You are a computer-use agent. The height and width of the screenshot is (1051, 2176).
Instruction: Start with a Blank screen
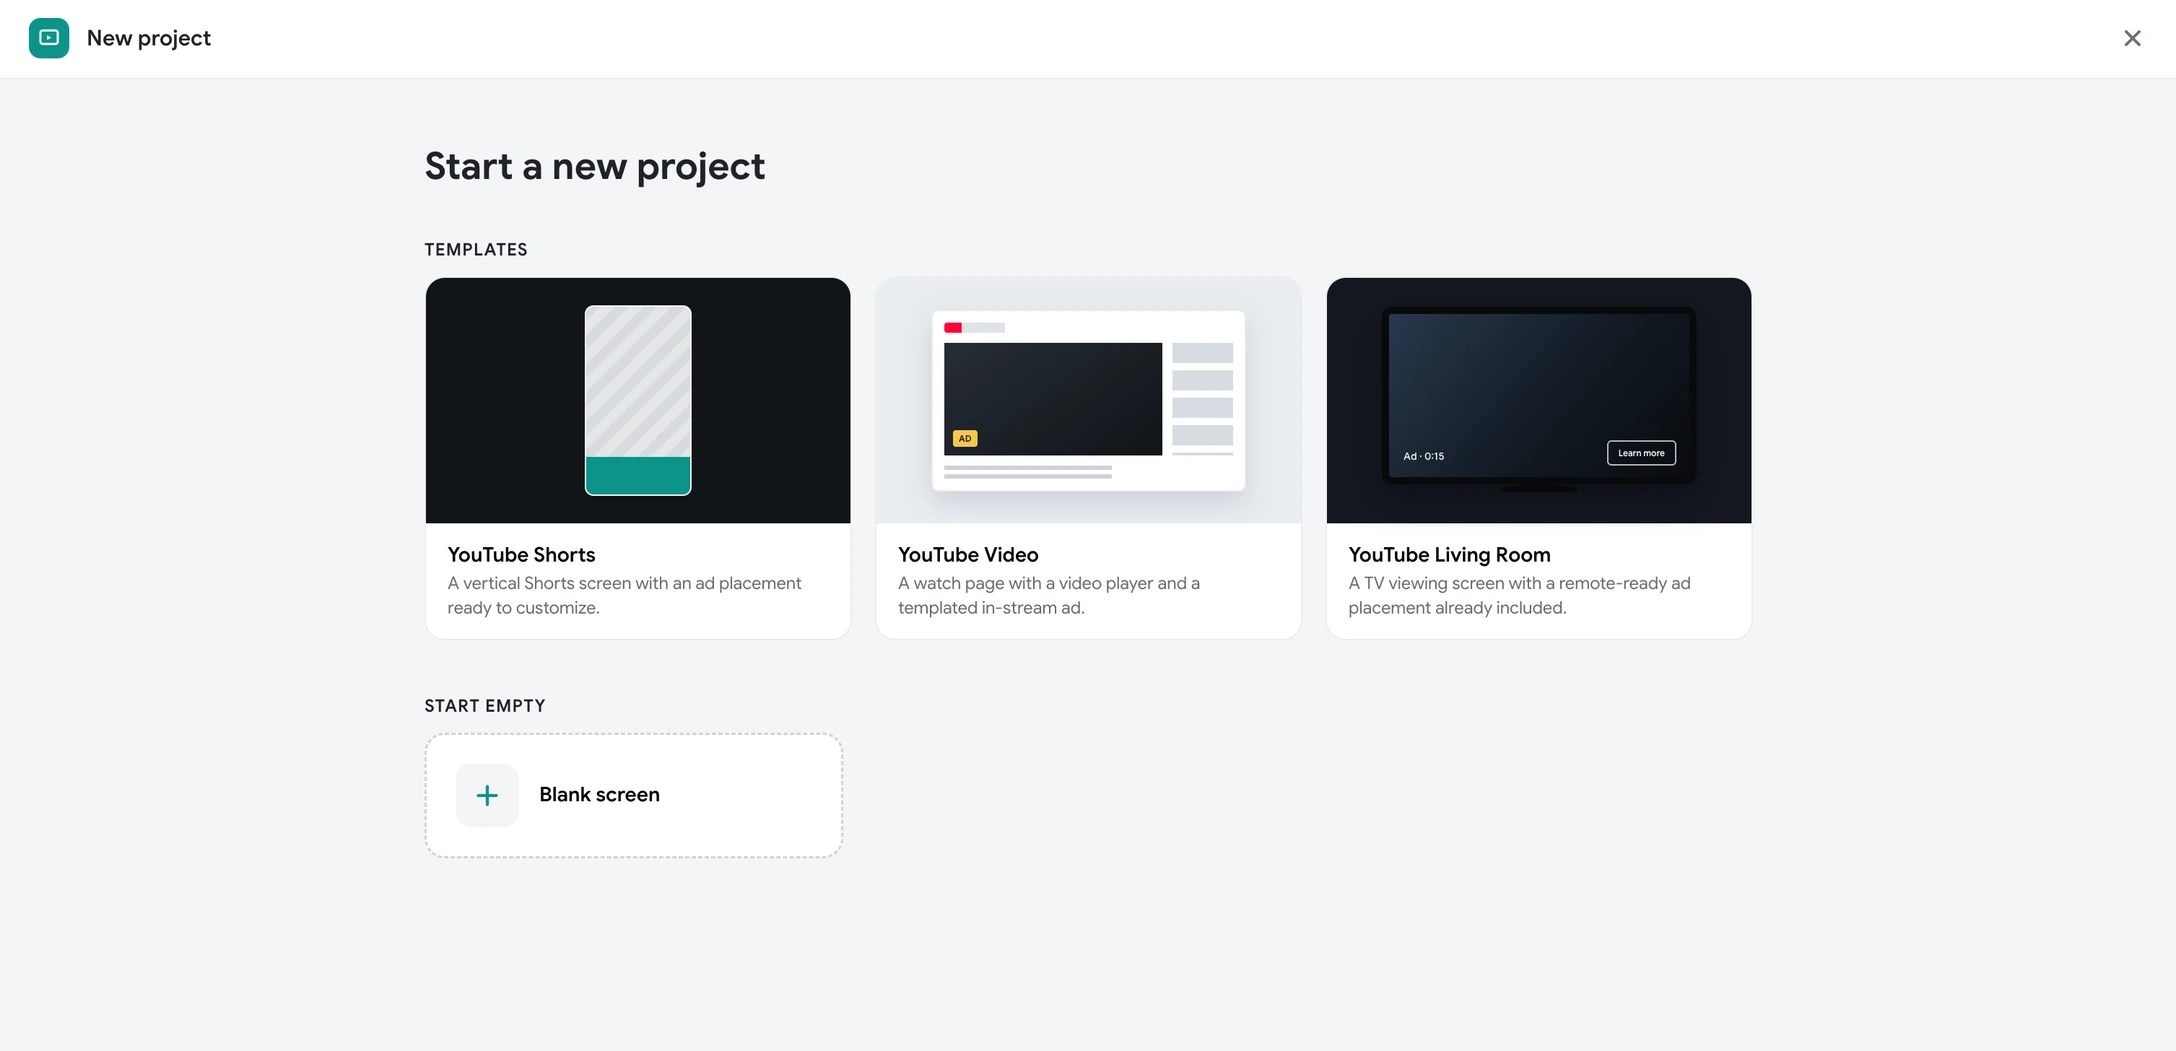pos(634,795)
